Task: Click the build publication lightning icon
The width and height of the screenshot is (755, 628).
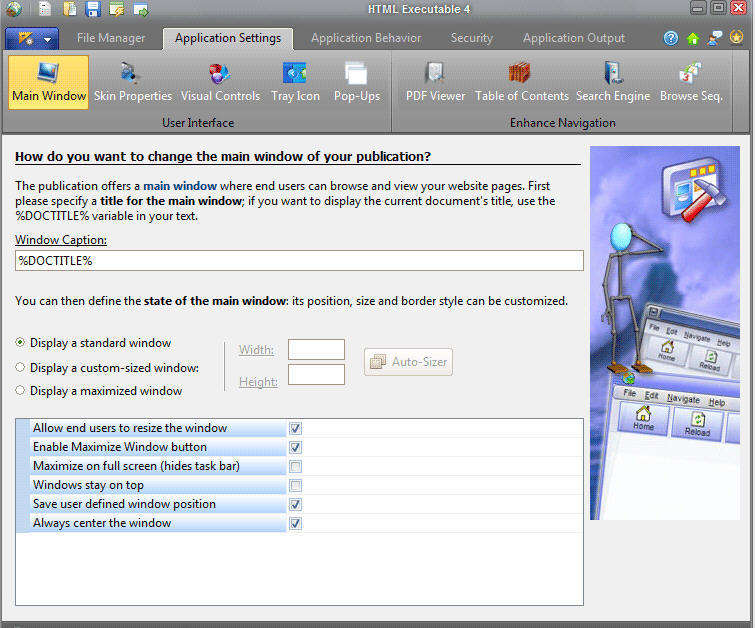Action: click(x=117, y=9)
